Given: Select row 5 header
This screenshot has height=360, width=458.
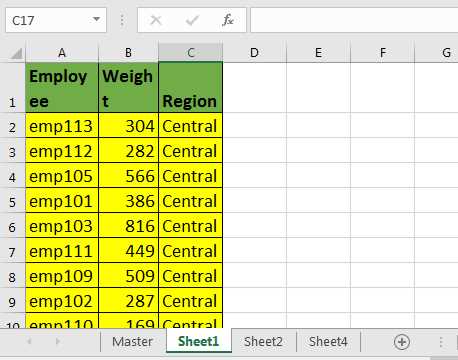Looking at the screenshot, I should [13, 201].
